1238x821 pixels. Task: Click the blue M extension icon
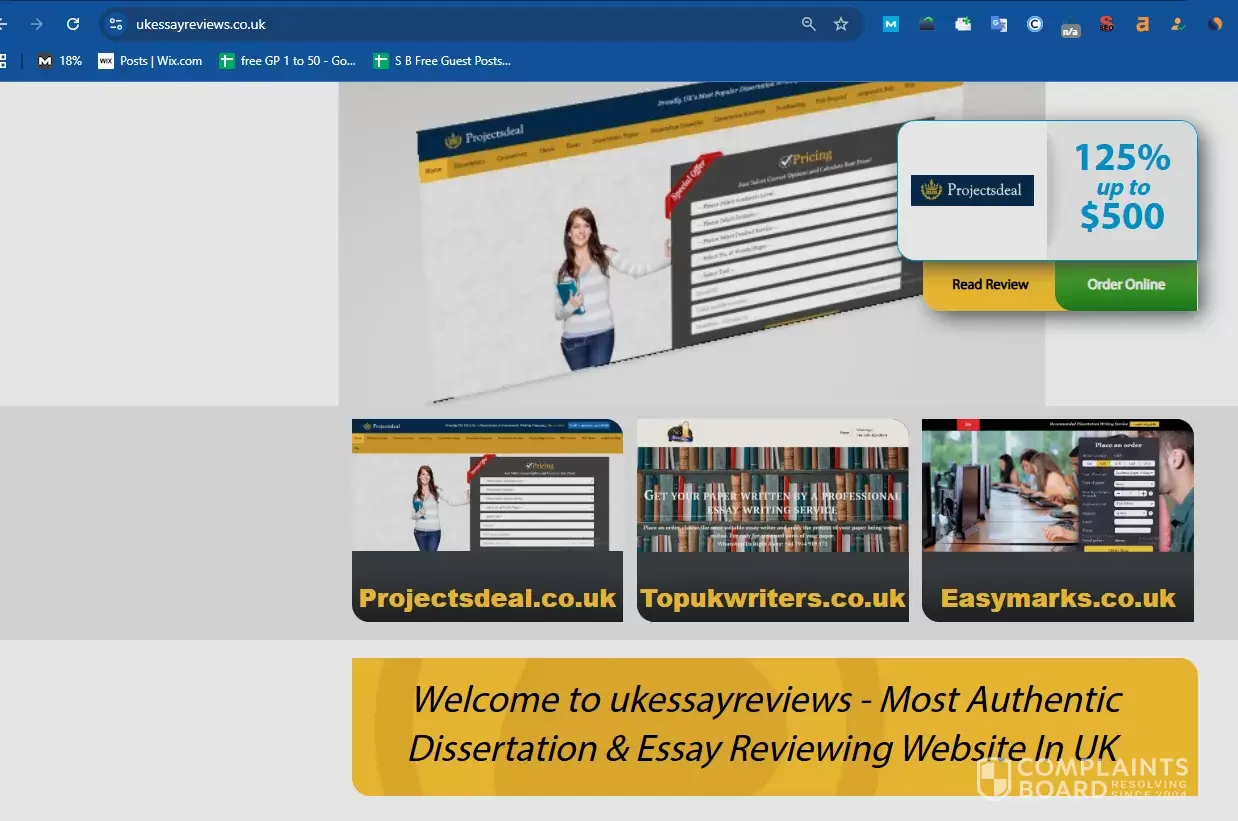point(890,24)
